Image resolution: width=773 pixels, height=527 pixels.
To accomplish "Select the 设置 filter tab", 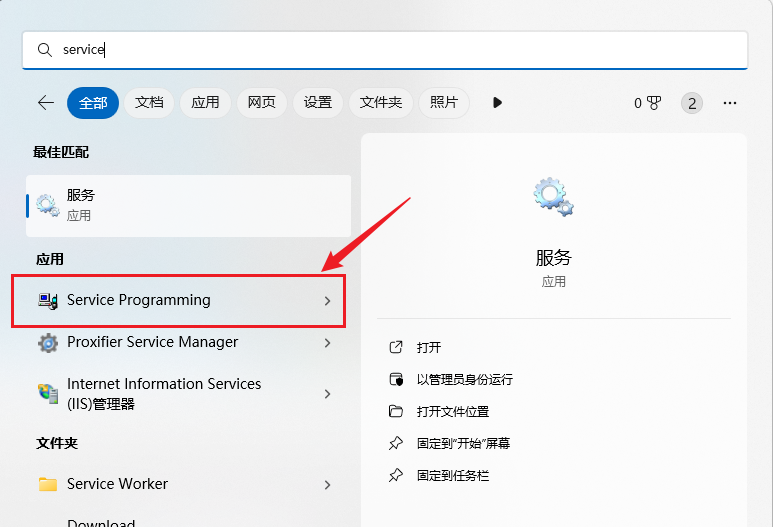I will click(x=317, y=102).
